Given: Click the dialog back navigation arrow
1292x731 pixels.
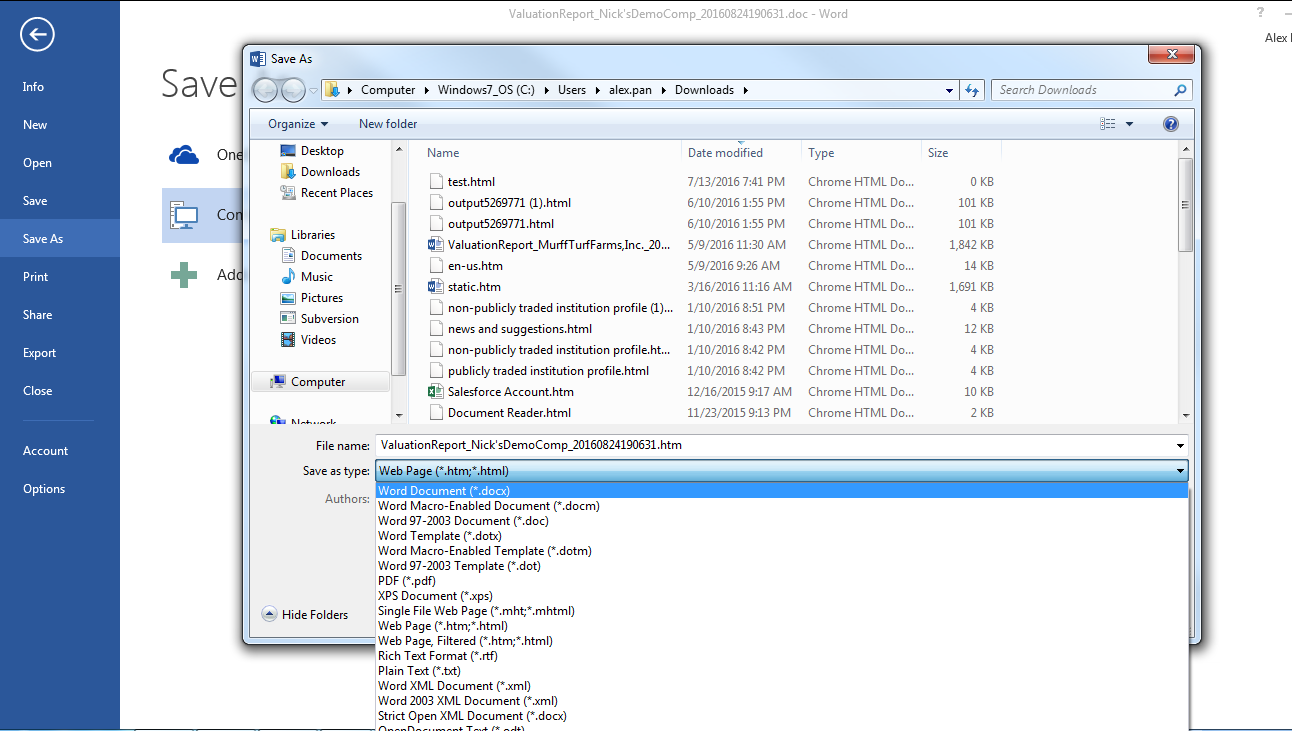Looking at the screenshot, I should click(x=265, y=90).
